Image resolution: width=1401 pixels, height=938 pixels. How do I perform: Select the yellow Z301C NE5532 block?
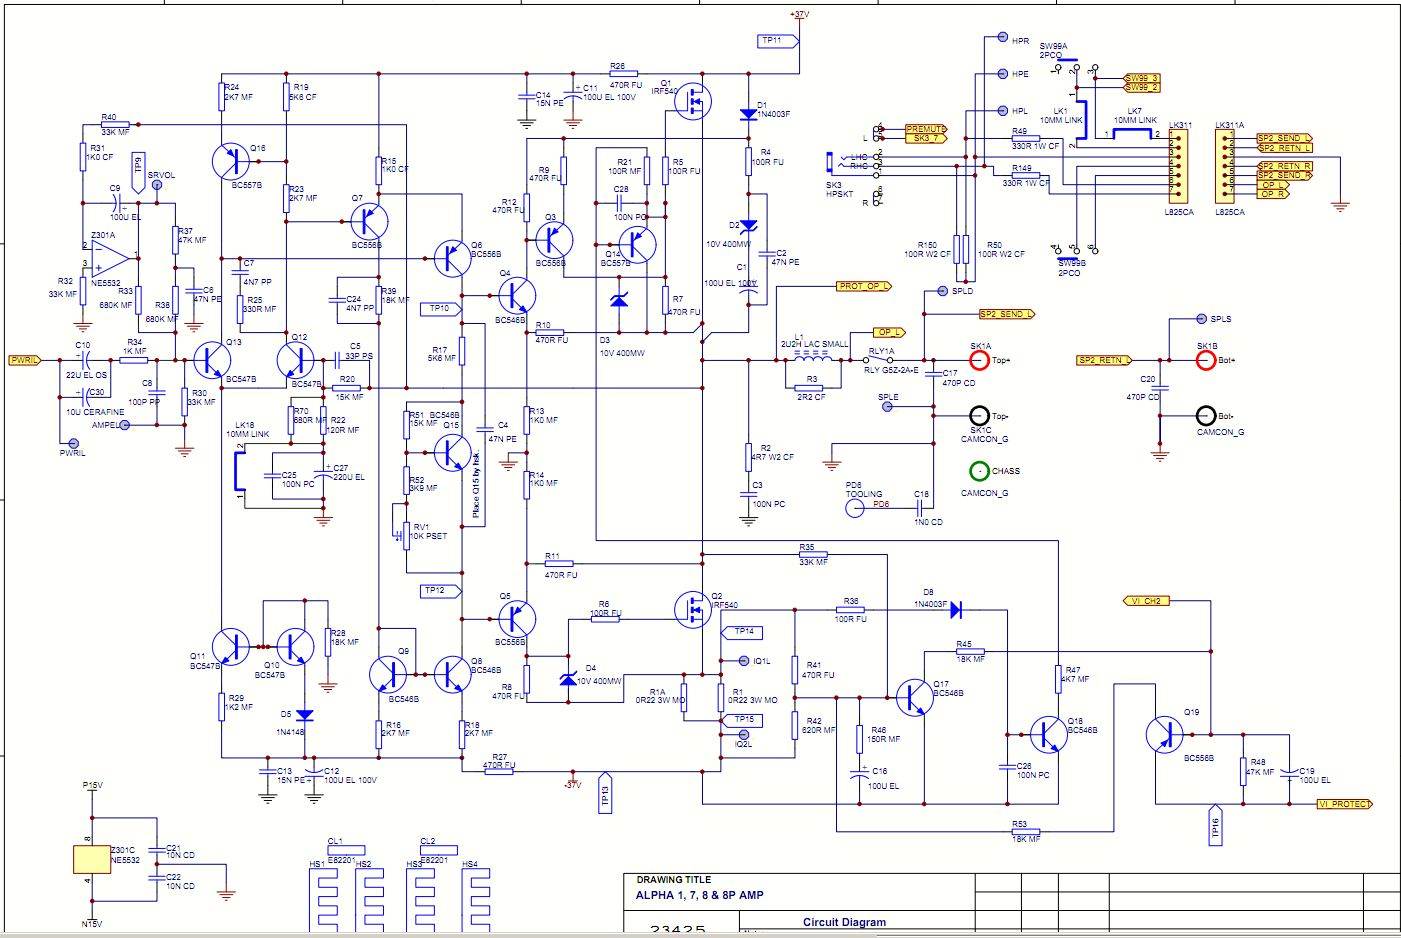[x=92, y=859]
